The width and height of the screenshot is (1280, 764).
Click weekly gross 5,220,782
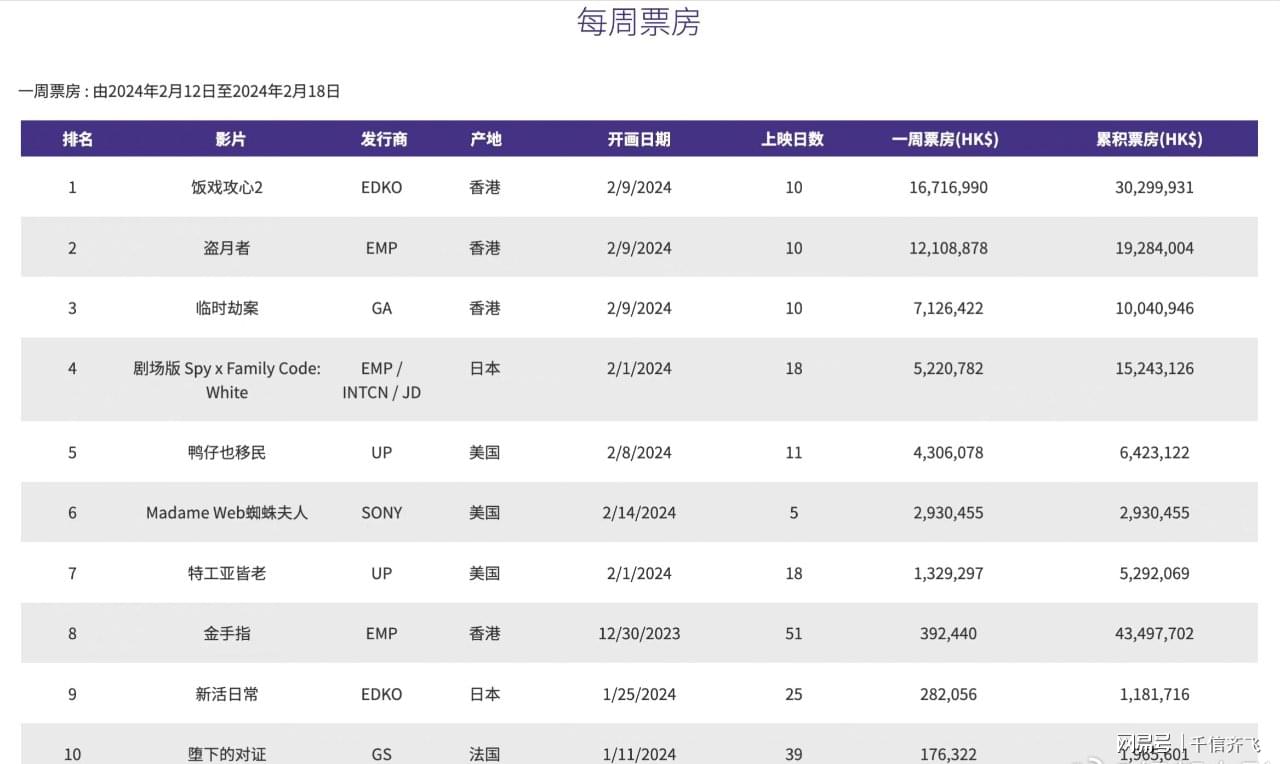[948, 368]
